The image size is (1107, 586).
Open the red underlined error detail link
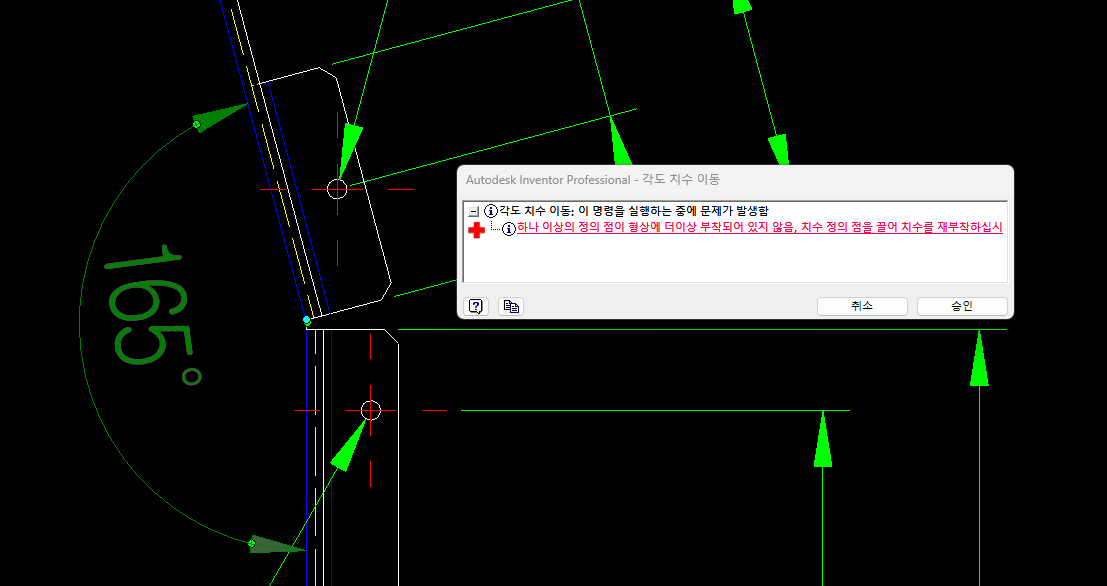pos(759,228)
